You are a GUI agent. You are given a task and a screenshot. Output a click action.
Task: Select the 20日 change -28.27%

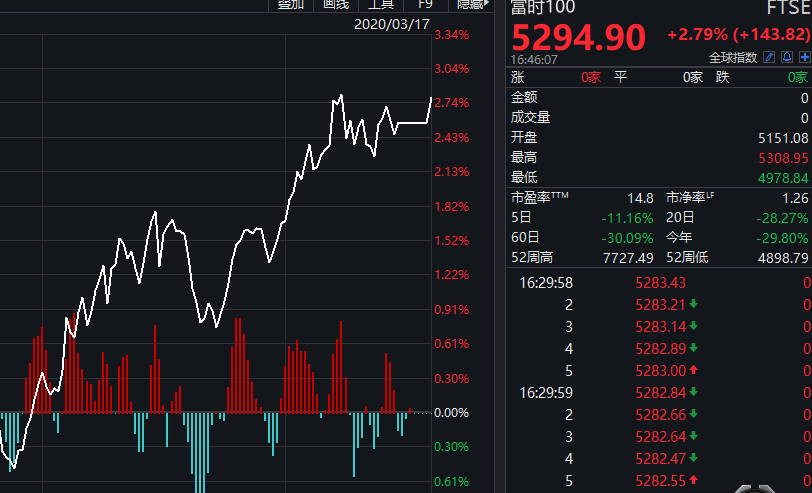pos(782,219)
